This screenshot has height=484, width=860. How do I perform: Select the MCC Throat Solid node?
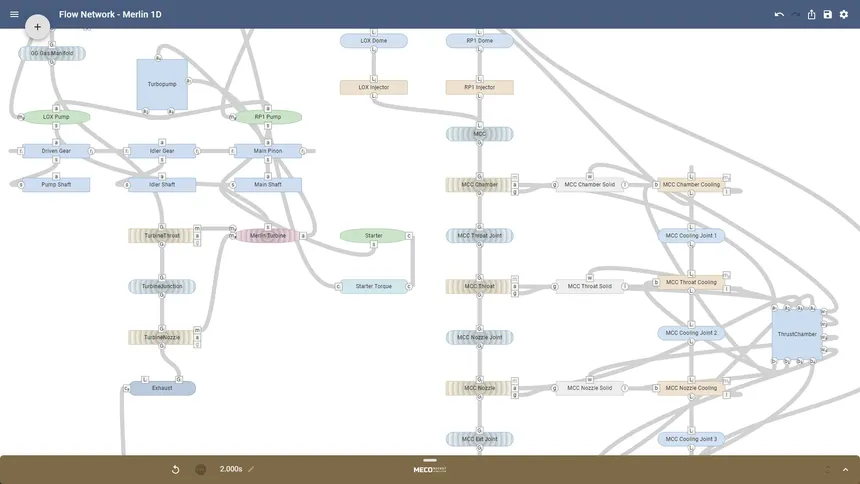[590, 286]
